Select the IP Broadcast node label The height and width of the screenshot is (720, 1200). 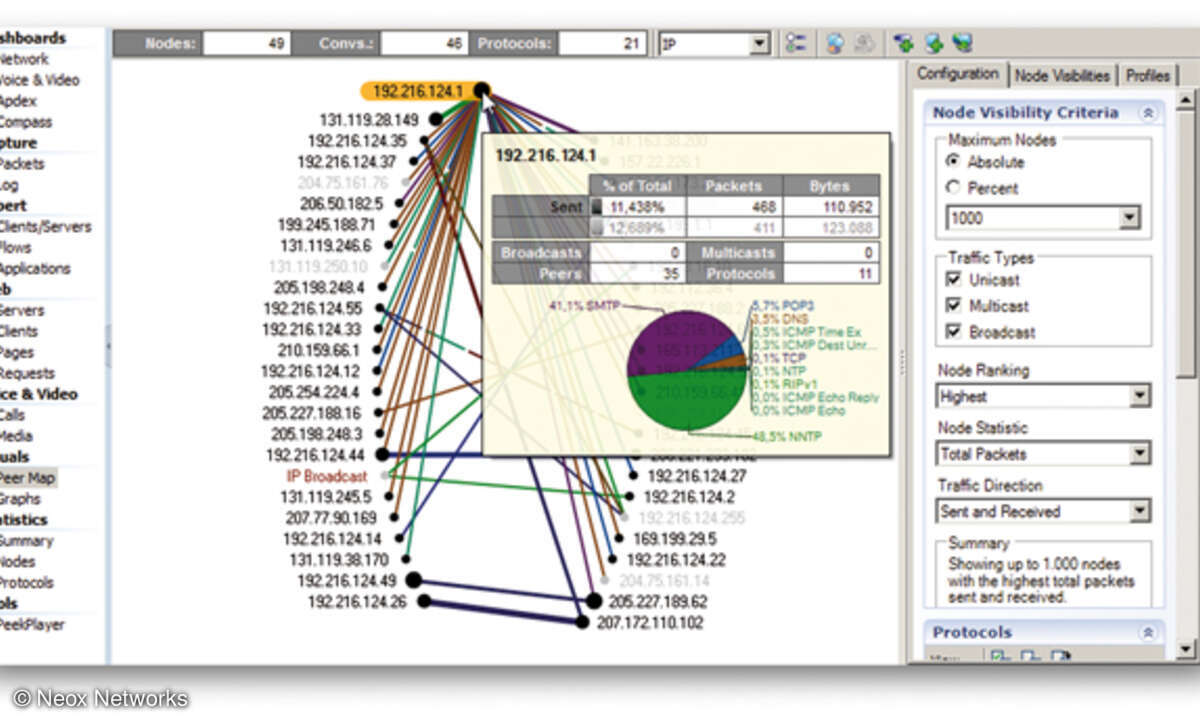[327, 476]
